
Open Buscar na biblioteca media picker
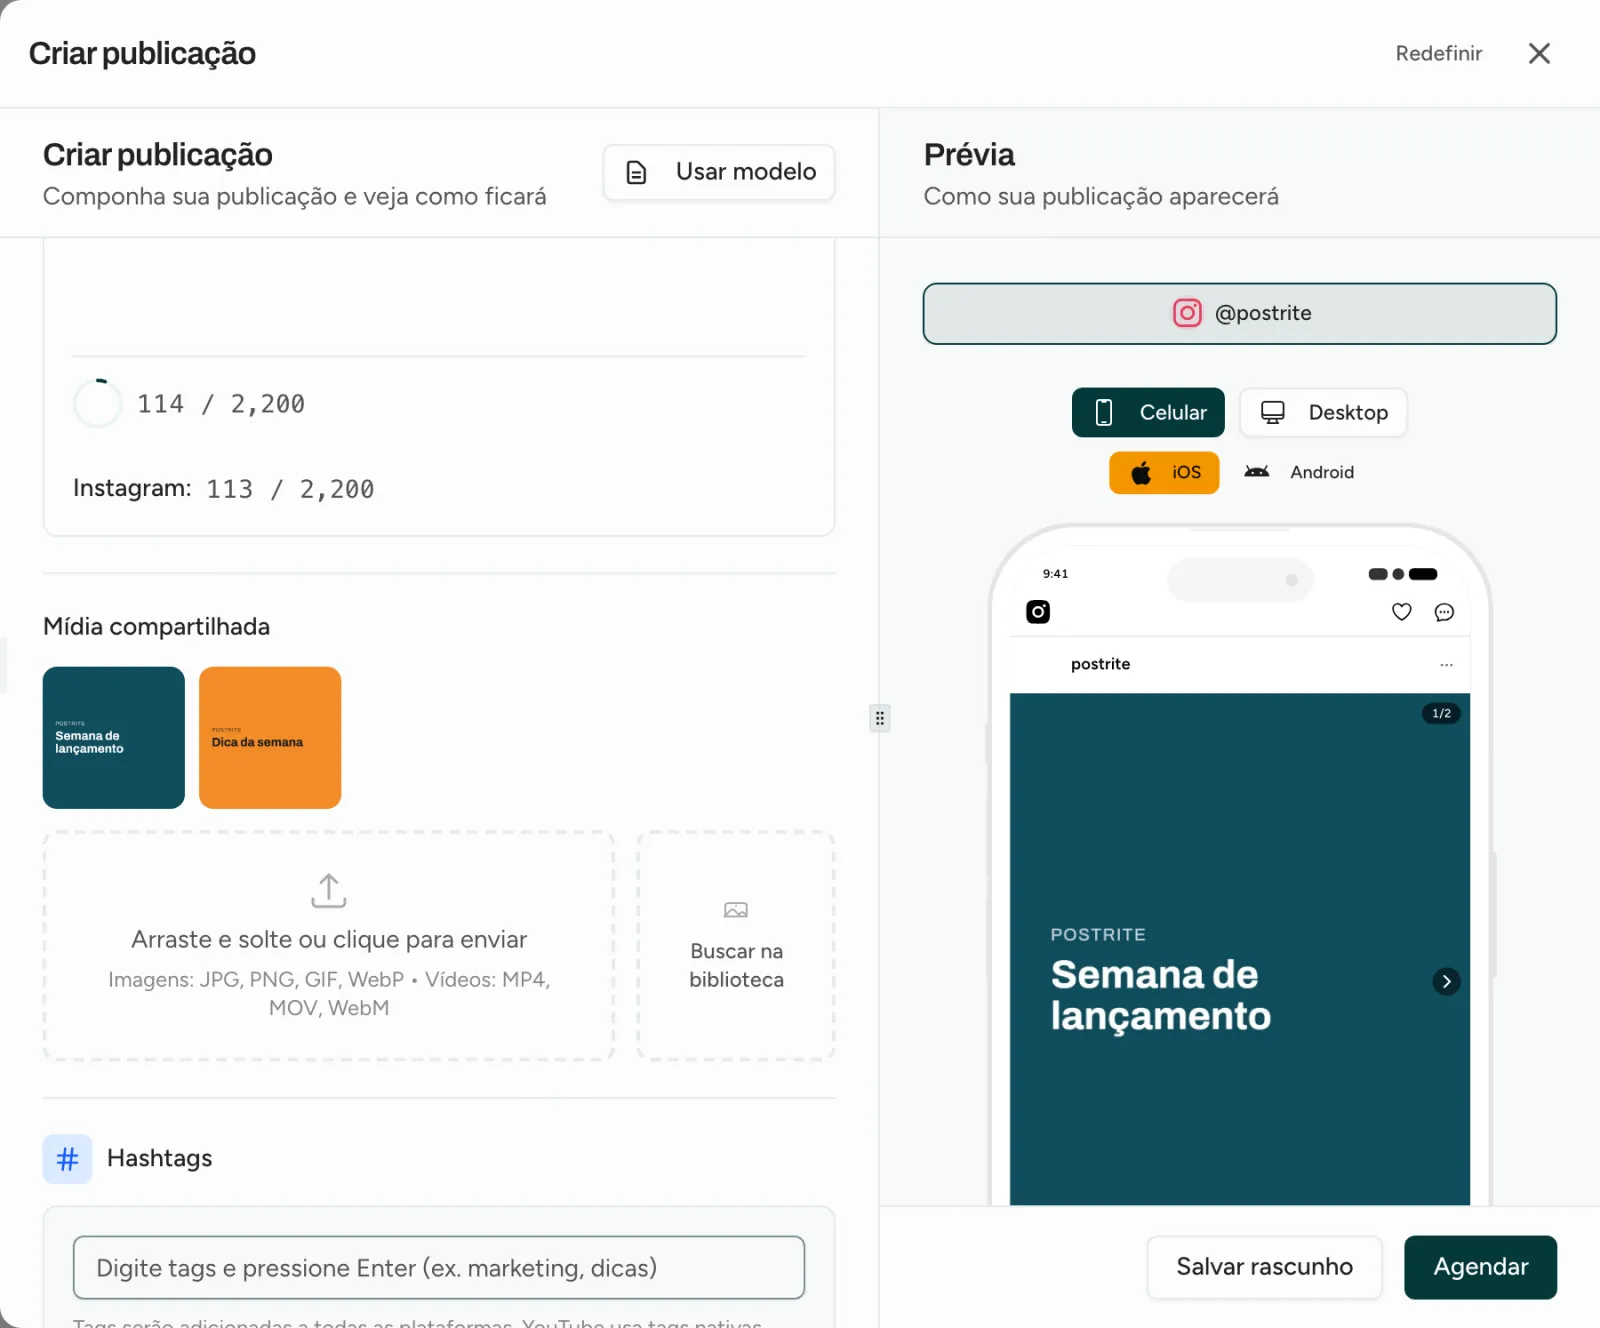(736, 946)
